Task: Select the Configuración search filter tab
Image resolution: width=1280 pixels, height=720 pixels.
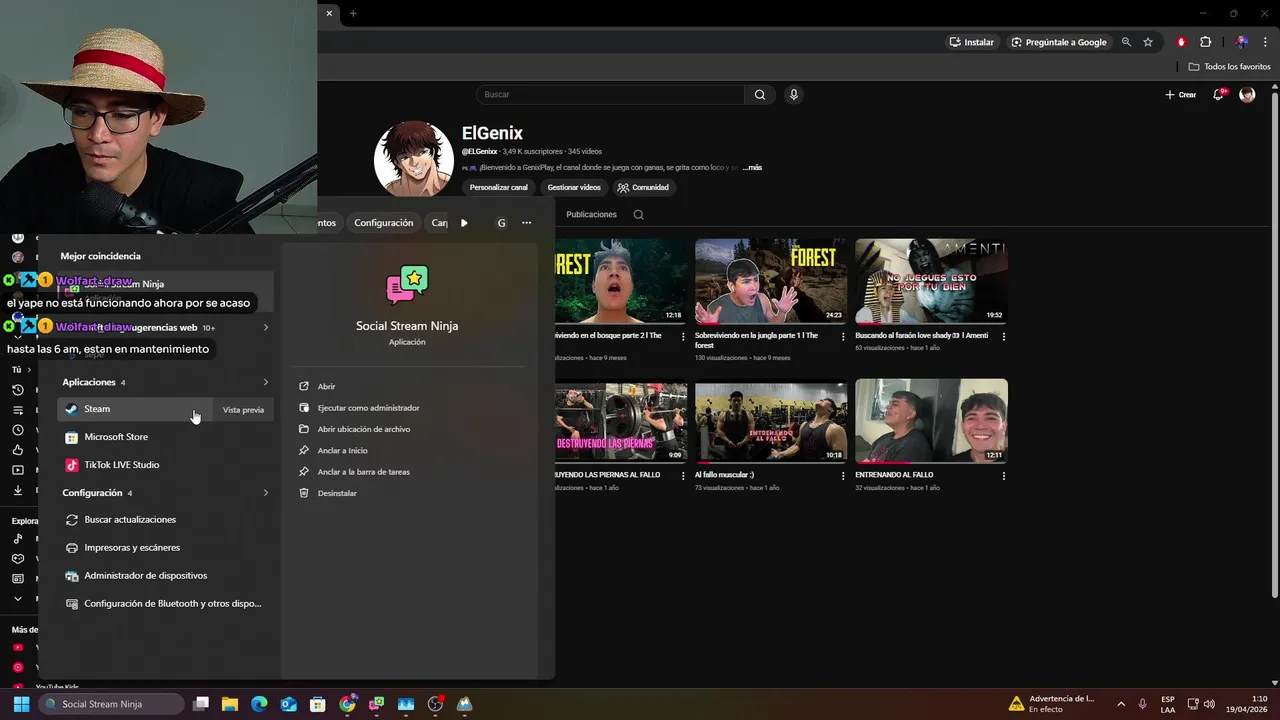Action: 383,223
